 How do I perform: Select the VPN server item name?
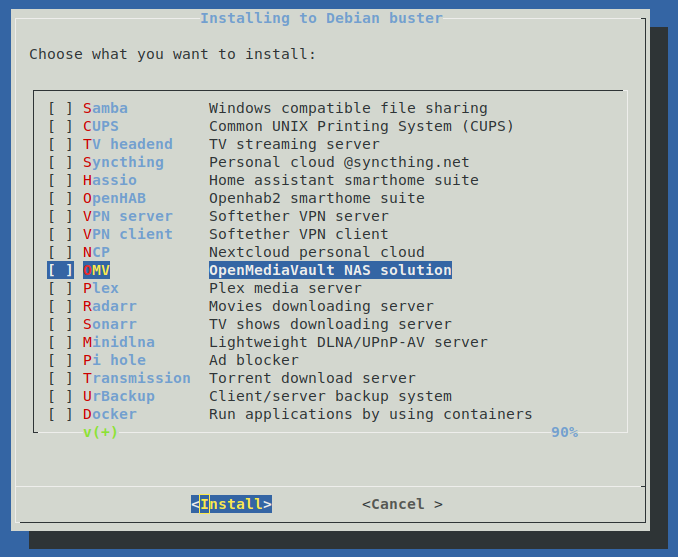128,216
